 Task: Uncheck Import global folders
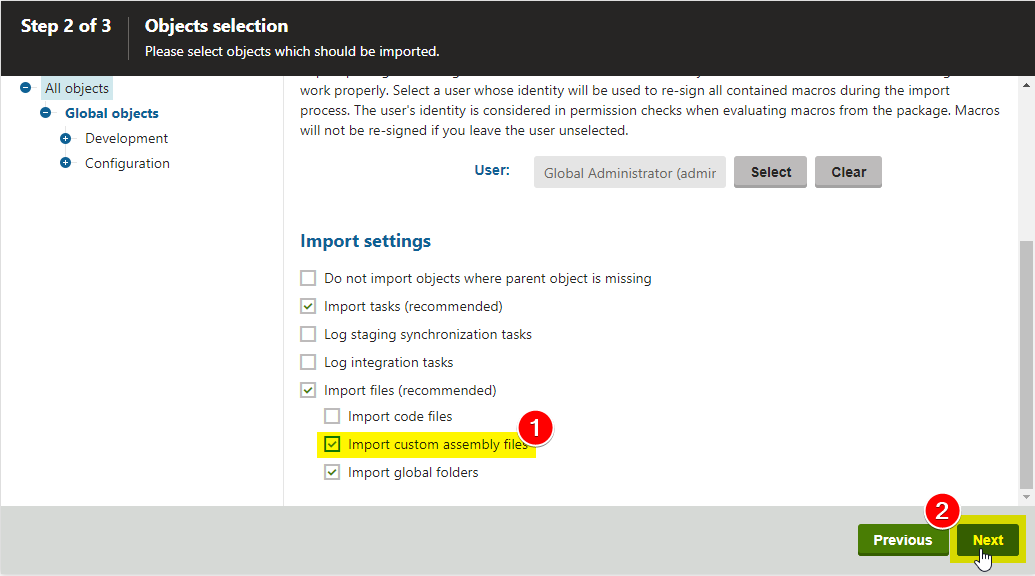pos(332,472)
